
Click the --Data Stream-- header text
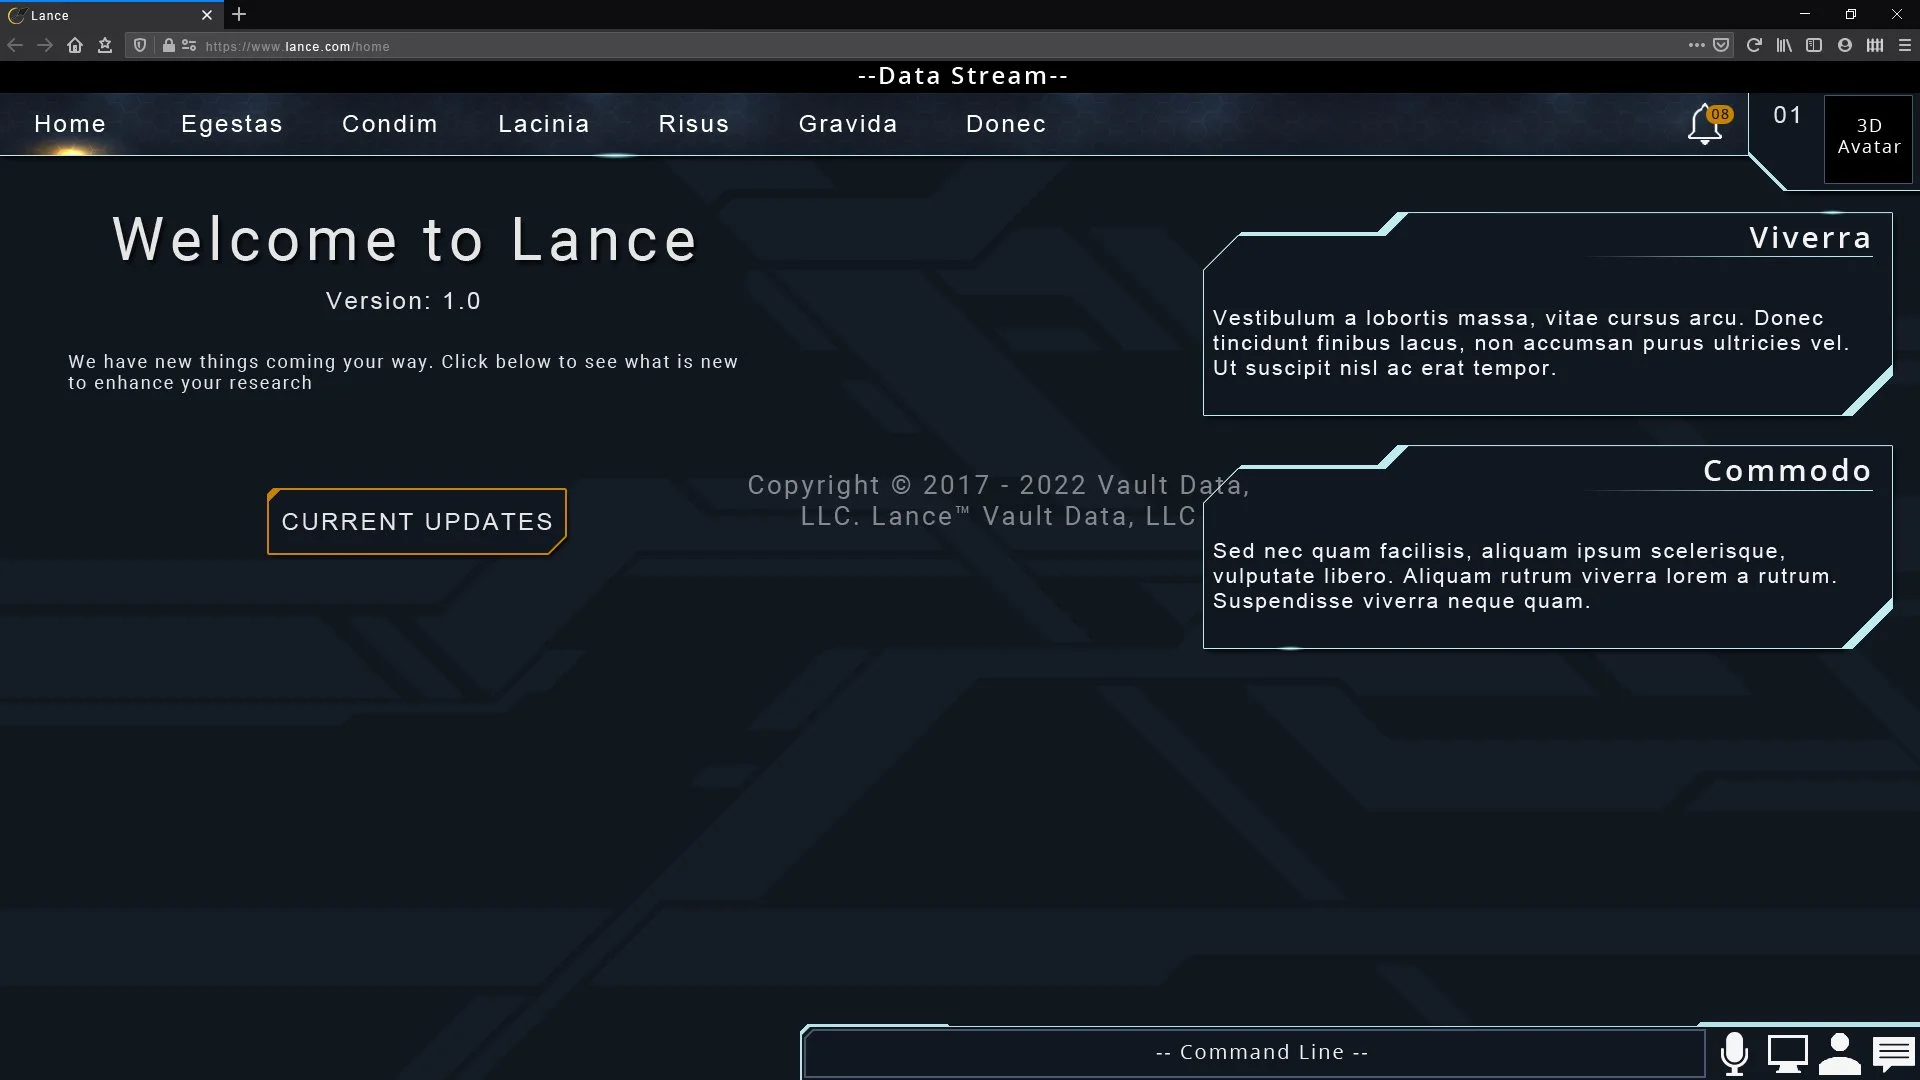tap(963, 76)
